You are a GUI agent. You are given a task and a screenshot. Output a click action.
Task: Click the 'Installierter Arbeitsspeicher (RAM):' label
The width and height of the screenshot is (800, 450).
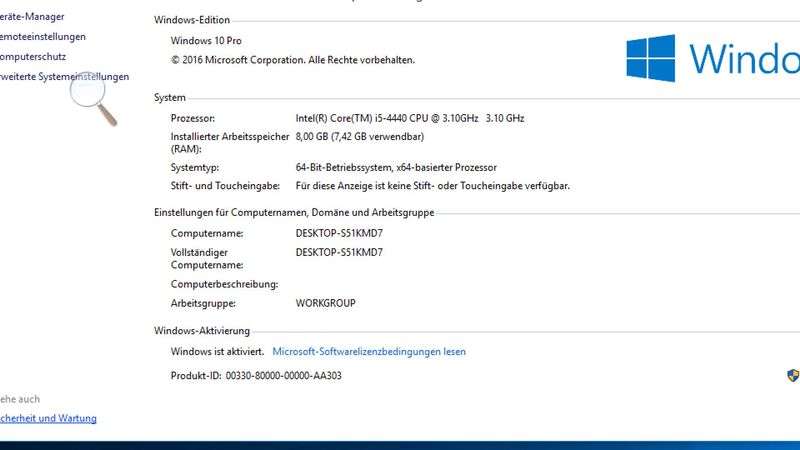[230, 143]
